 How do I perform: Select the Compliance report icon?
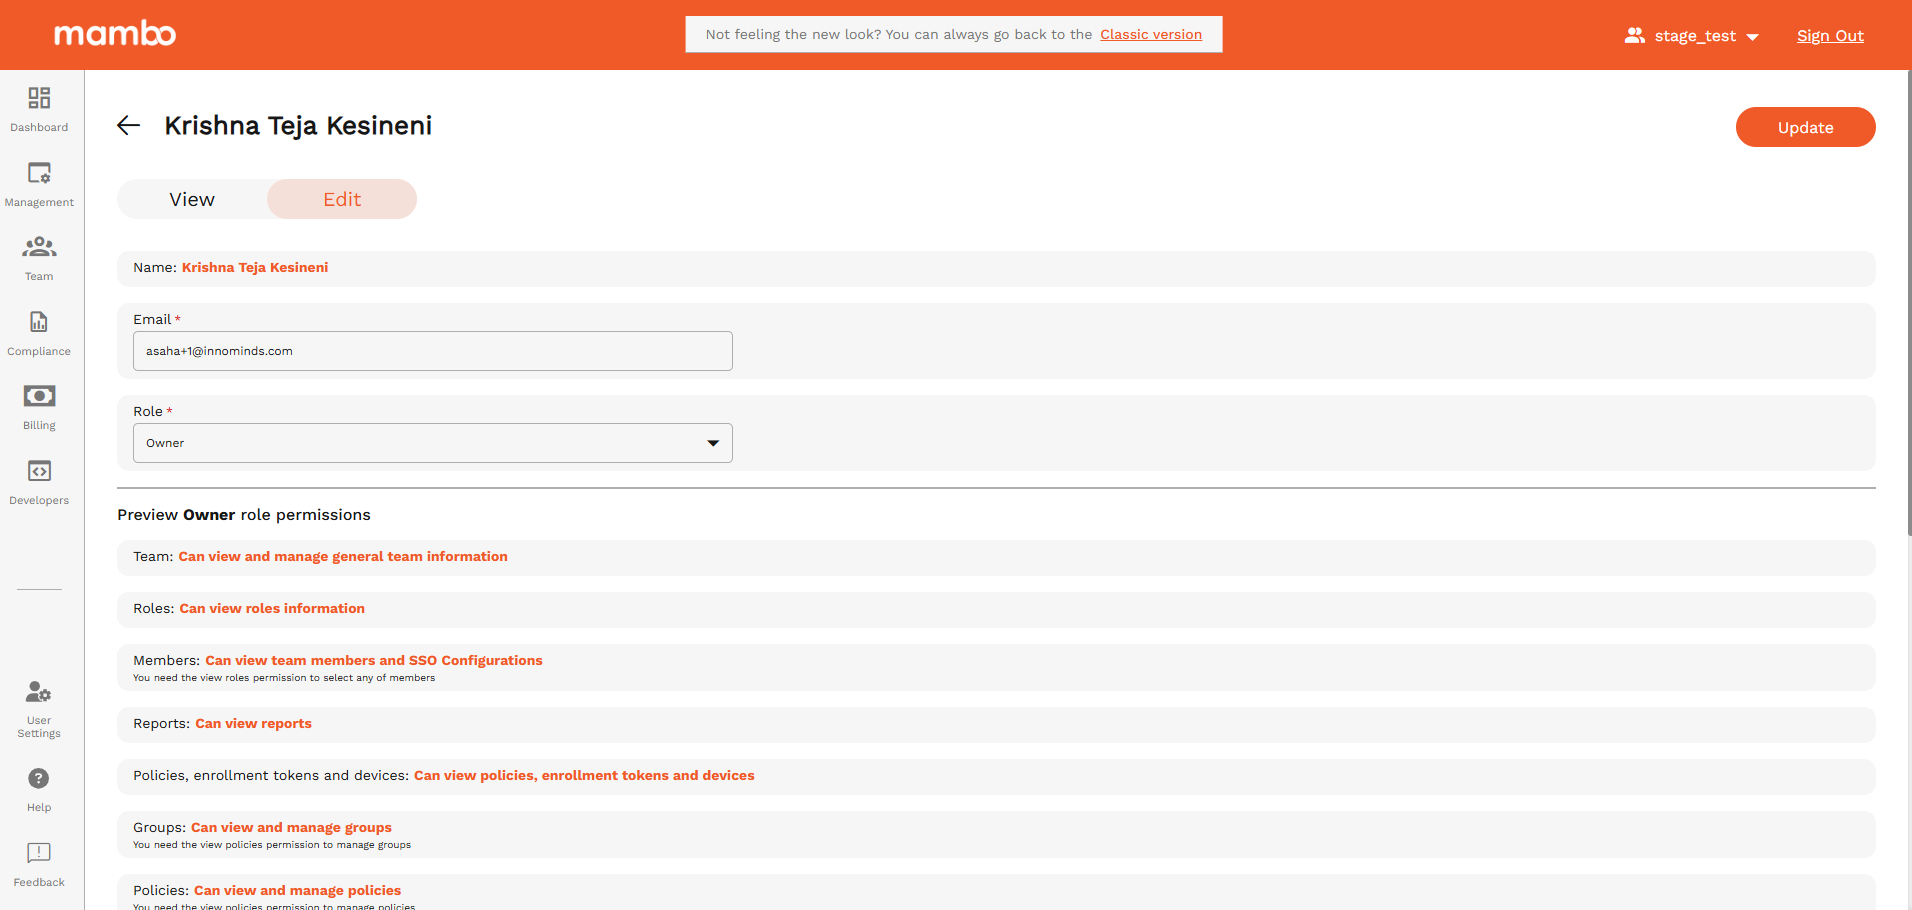pos(39,322)
